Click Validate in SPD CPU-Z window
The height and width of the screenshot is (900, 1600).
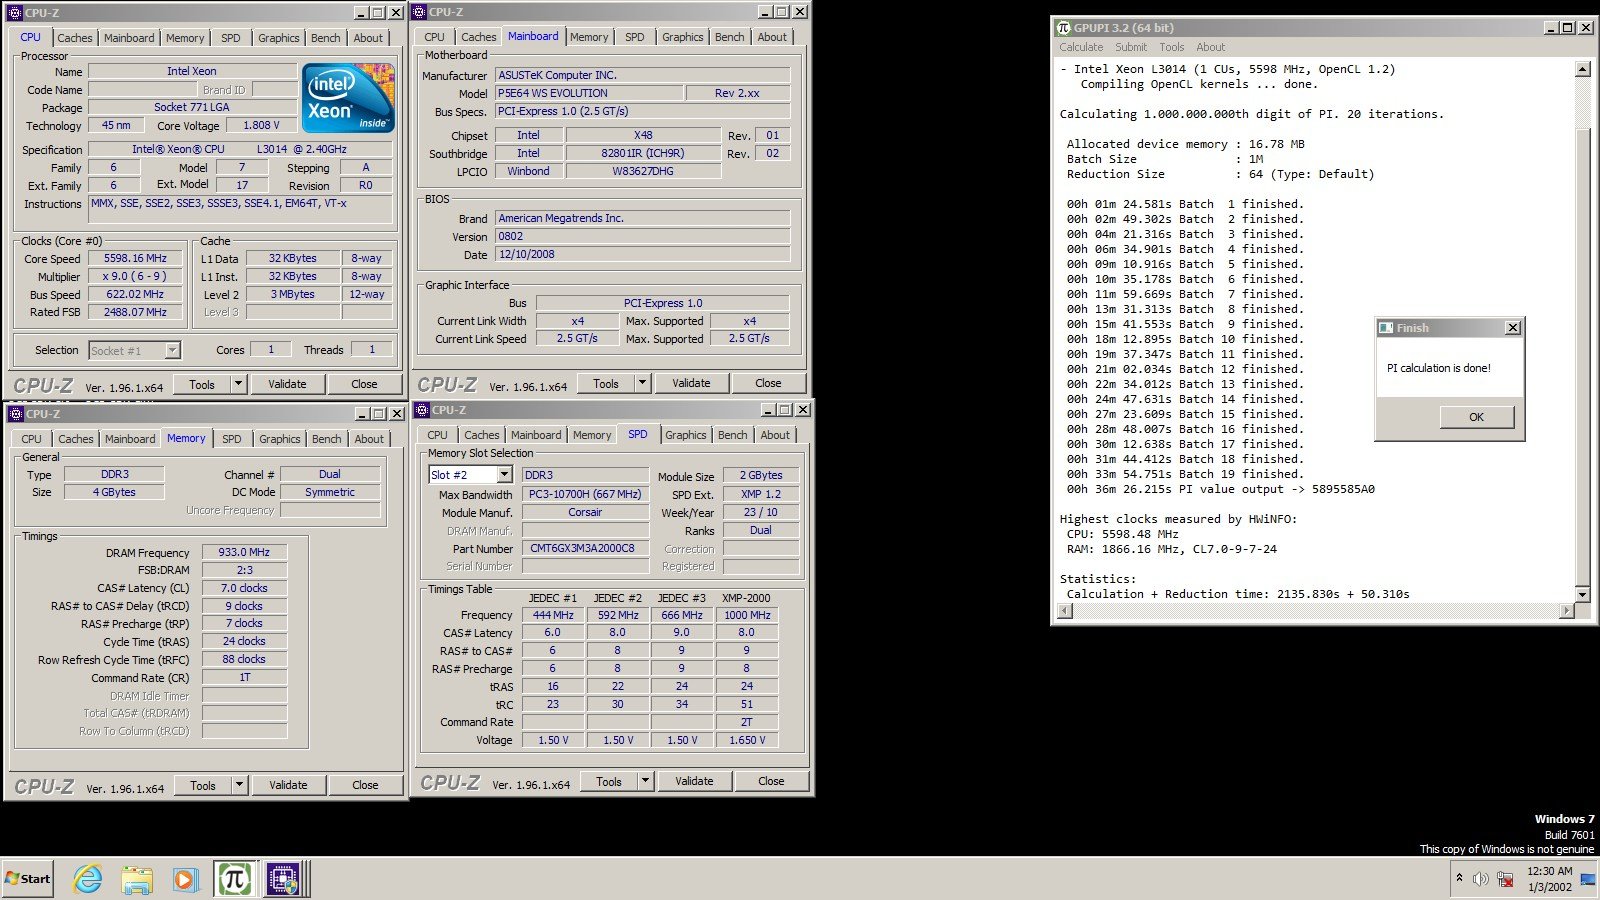694,781
